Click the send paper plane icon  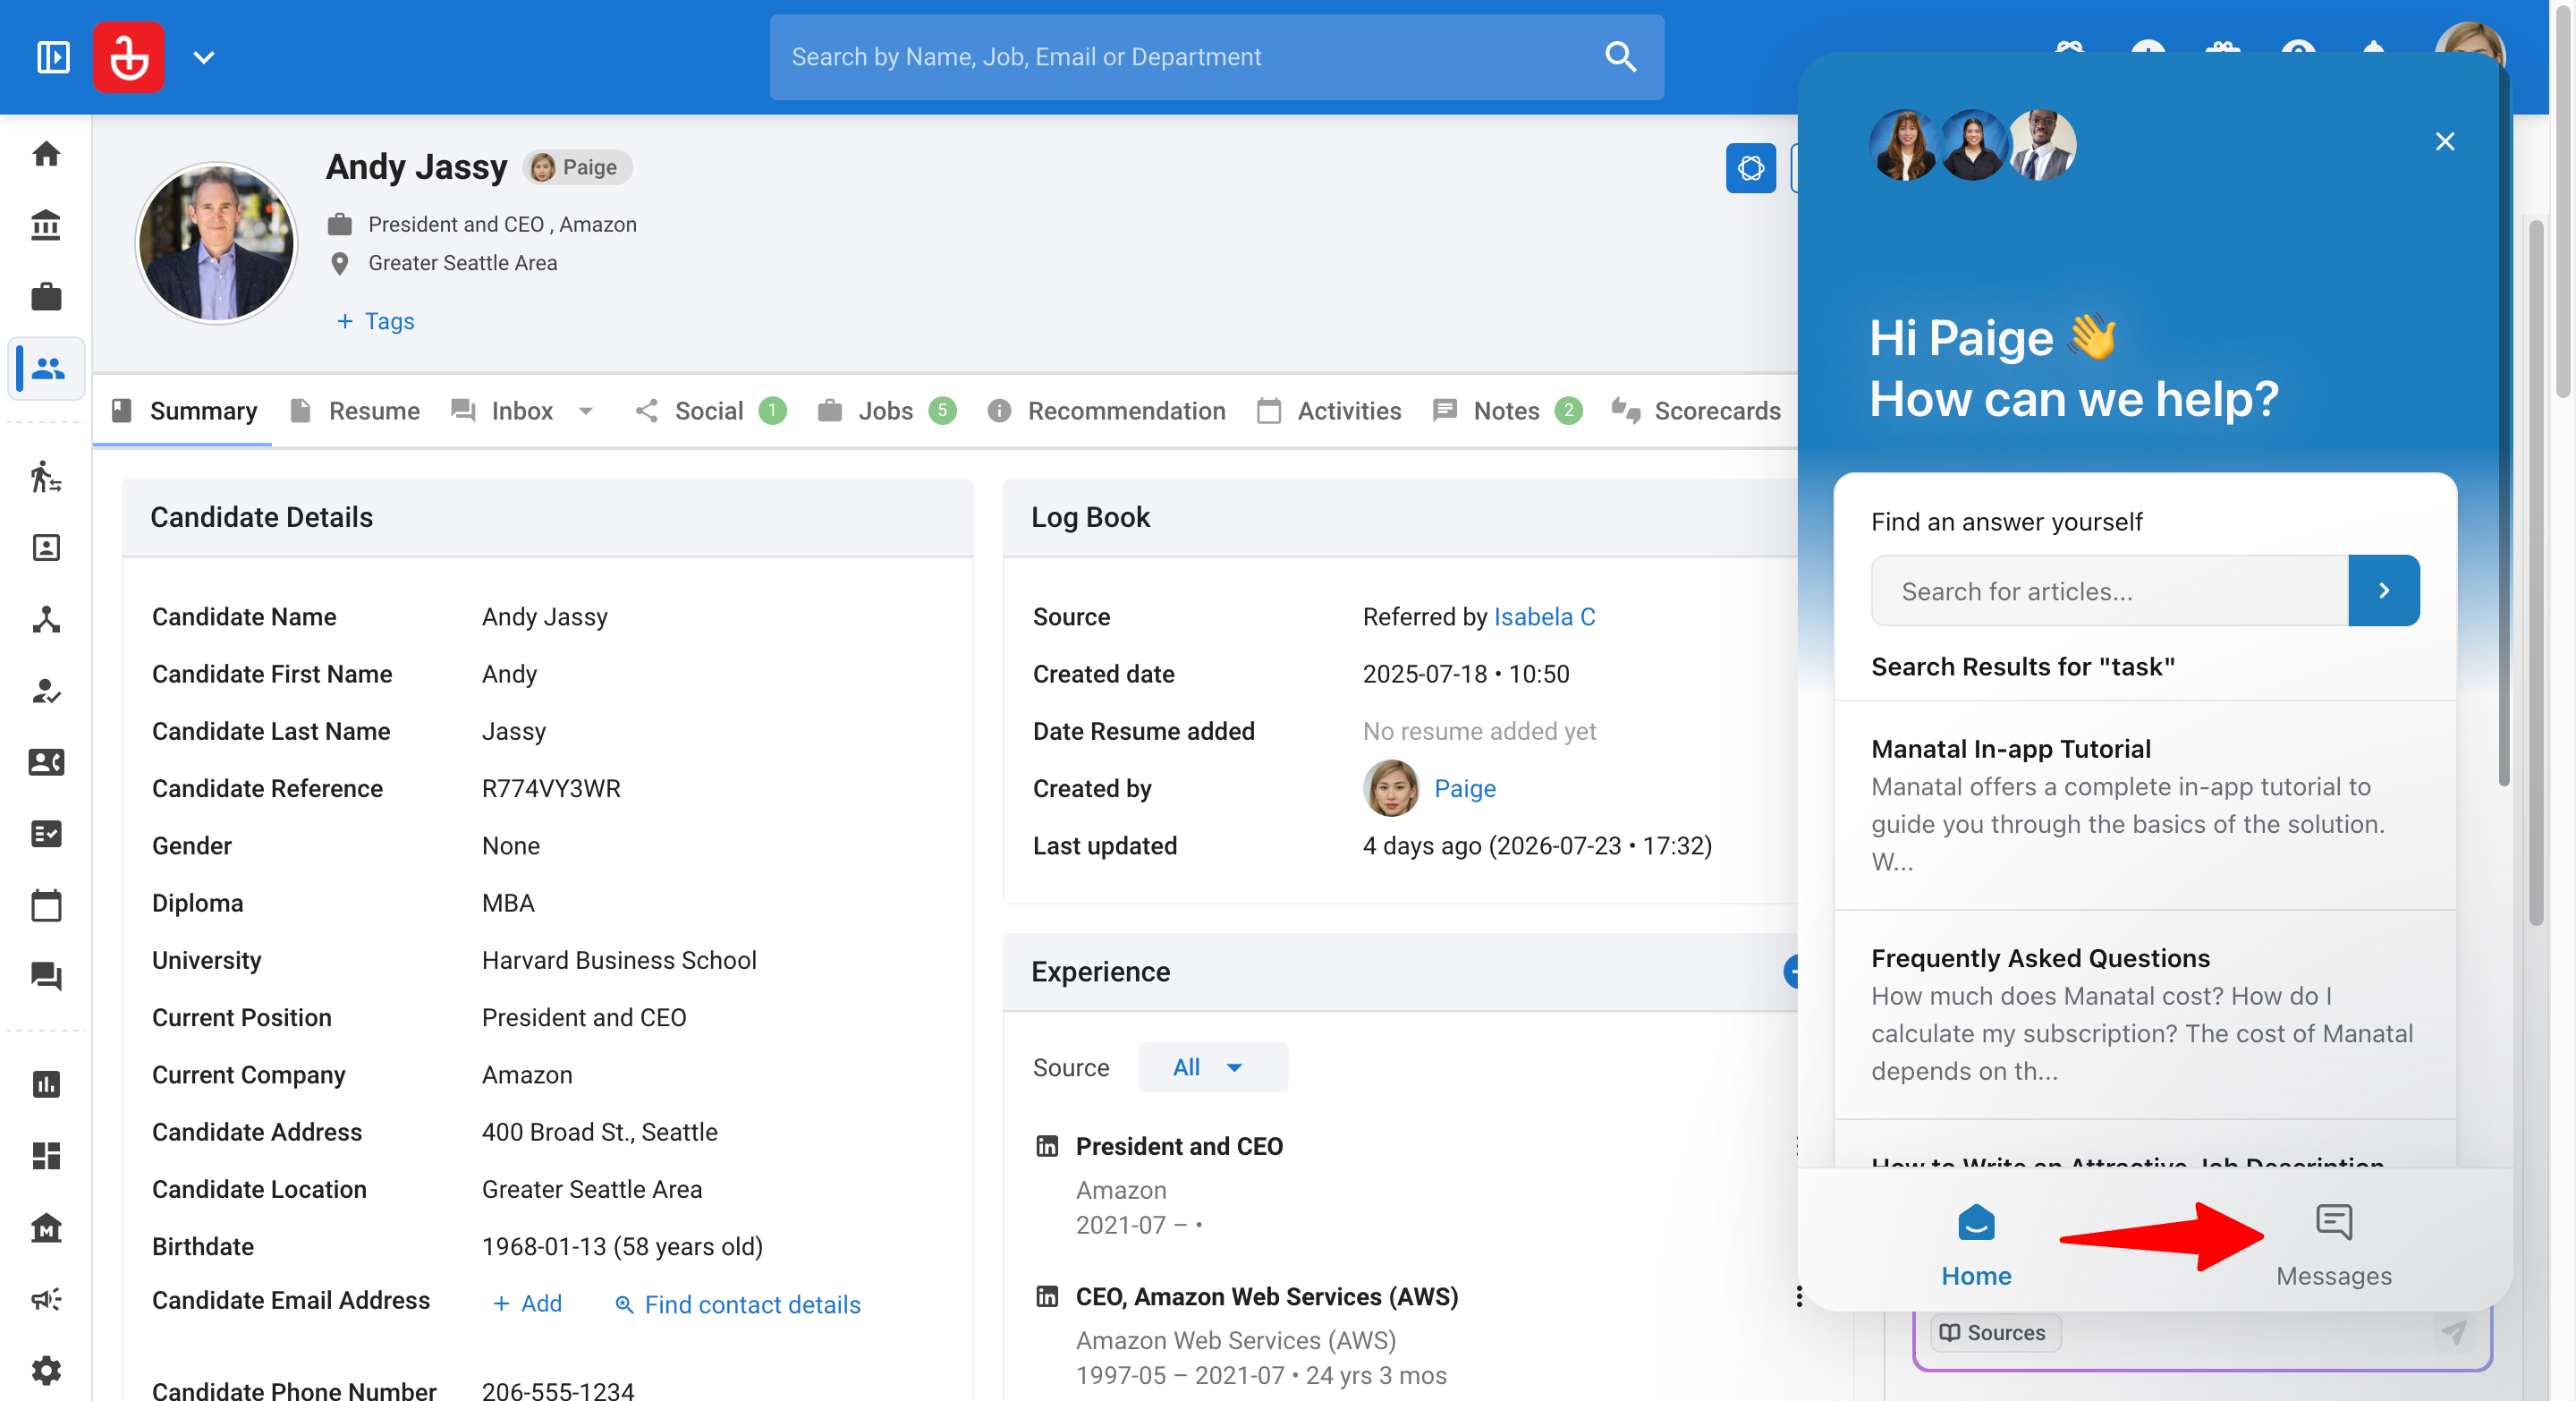[x=2453, y=1332]
